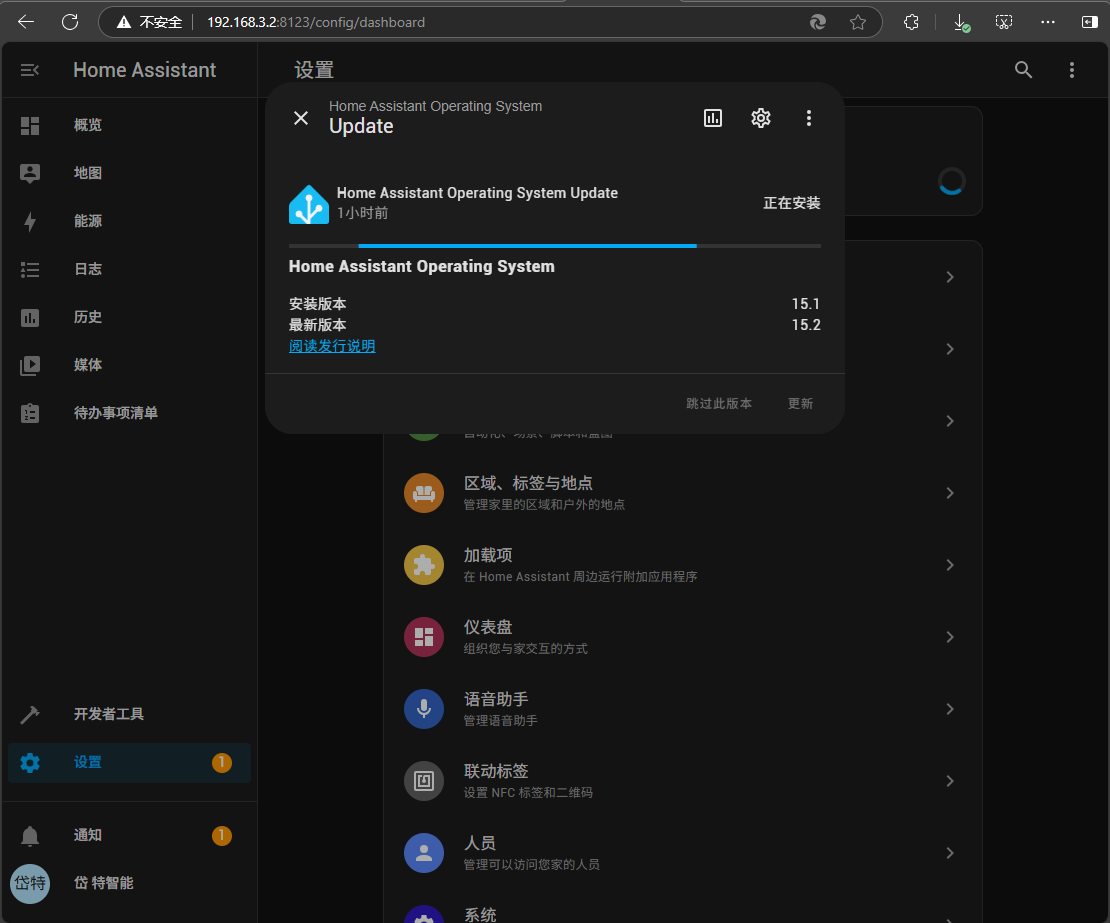Collapse the Home Assistant sidebar
Screen dimensions: 1110x923
[30, 70]
